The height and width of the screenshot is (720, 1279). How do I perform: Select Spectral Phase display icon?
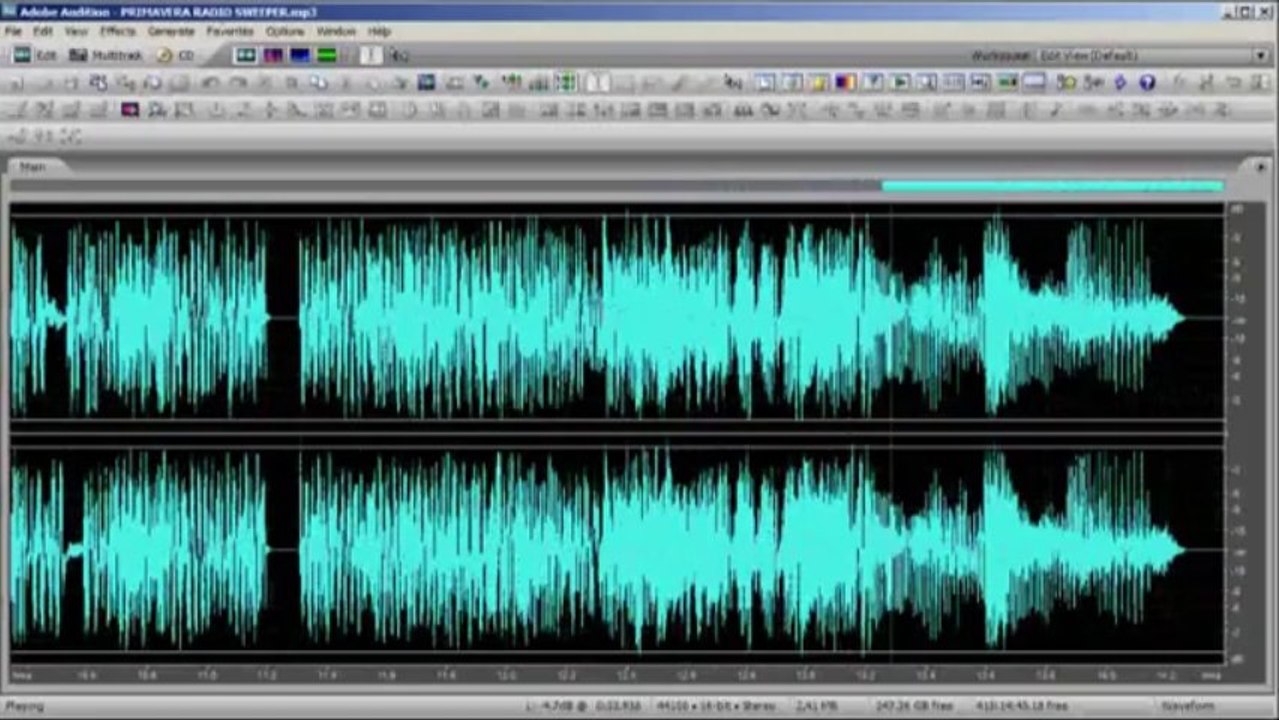pos(326,56)
